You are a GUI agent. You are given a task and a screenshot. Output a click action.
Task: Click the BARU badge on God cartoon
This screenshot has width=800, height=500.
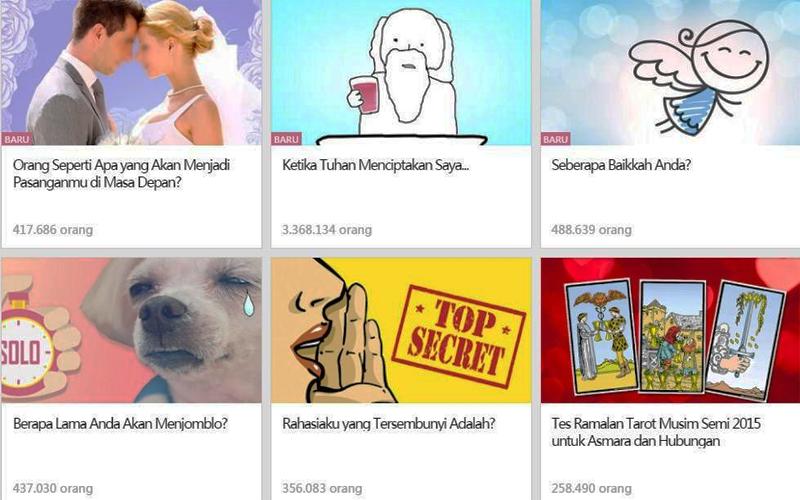click(286, 139)
